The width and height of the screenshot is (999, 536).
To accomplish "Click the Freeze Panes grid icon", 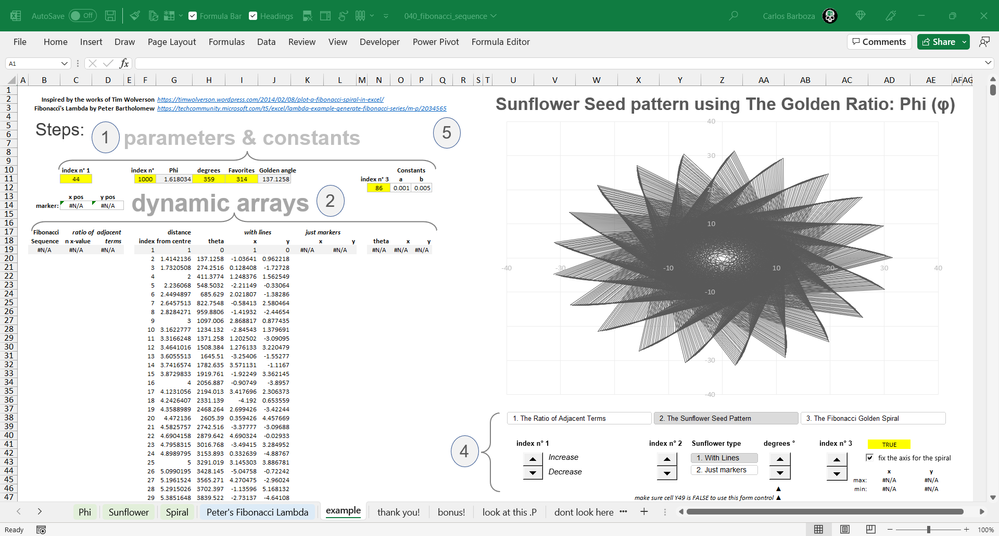I will 169,16.
